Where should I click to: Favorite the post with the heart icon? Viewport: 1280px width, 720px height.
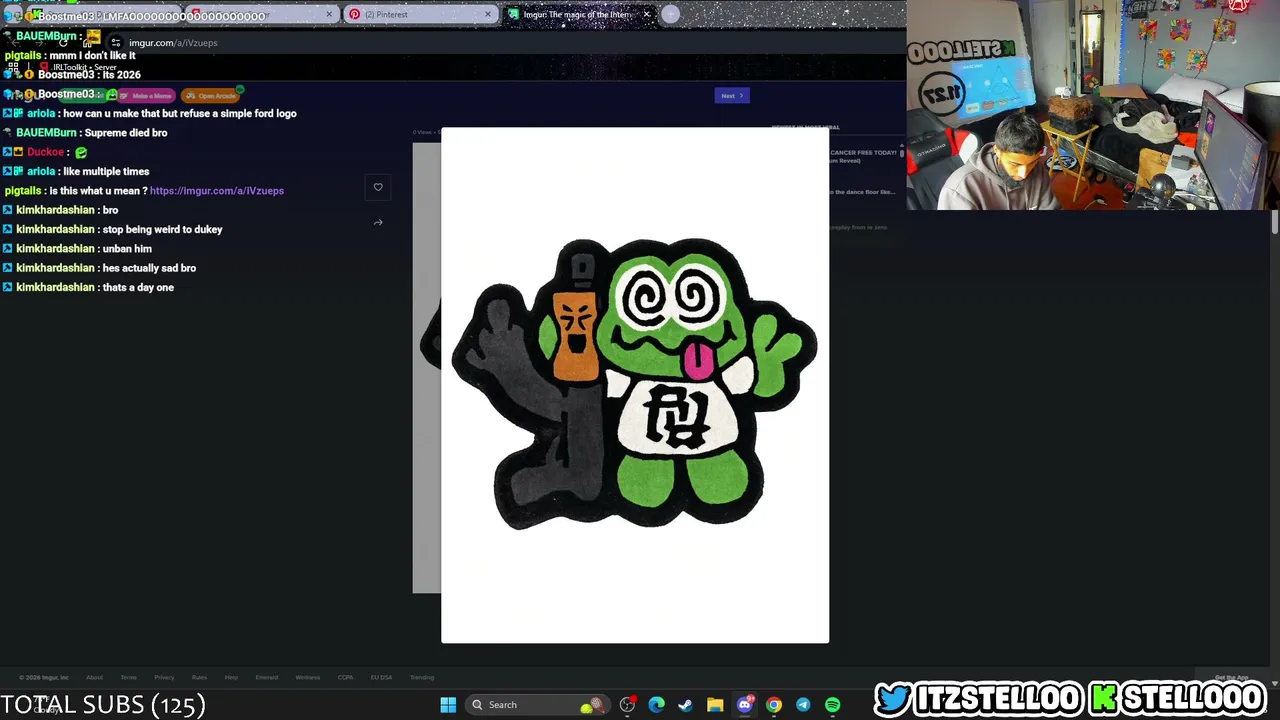[378, 187]
